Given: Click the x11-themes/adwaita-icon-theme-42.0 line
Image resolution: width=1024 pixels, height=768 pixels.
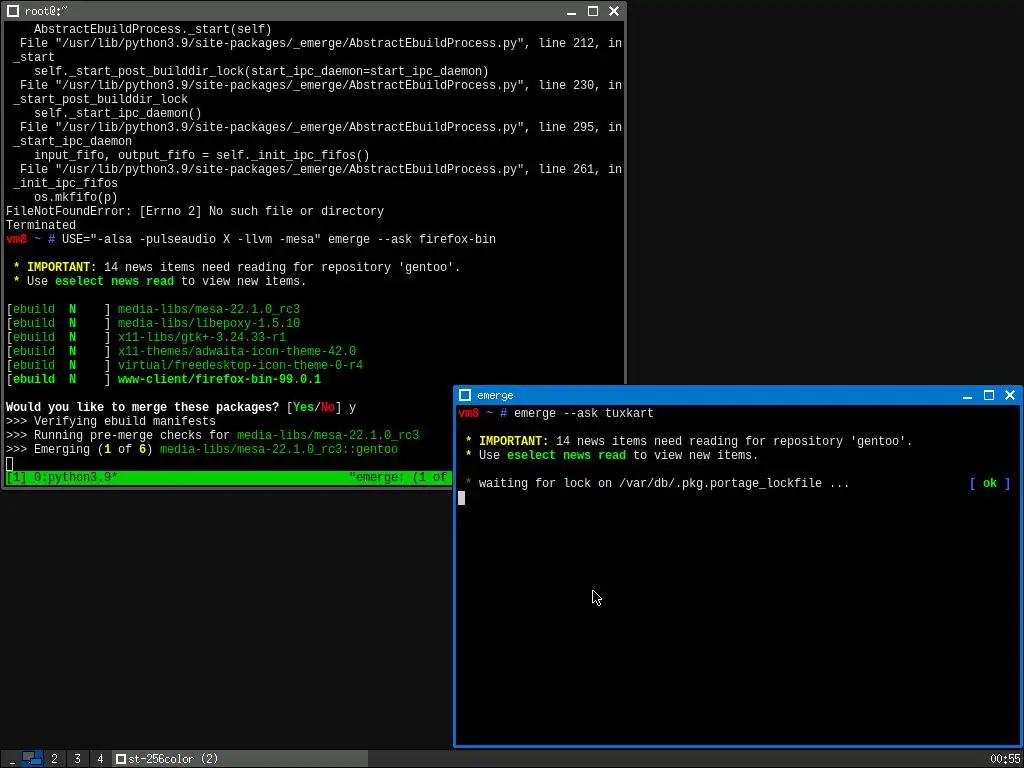Looking at the screenshot, I should [181, 351].
